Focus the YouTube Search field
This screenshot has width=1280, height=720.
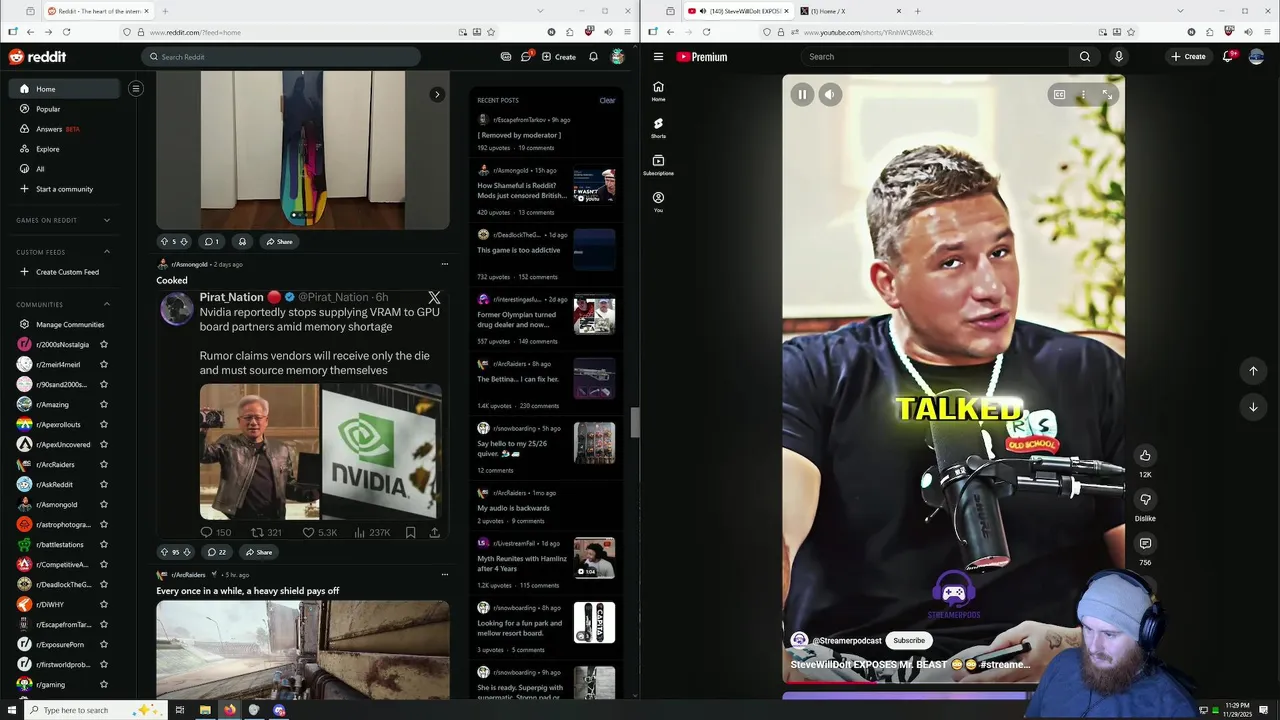(x=935, y=57)
